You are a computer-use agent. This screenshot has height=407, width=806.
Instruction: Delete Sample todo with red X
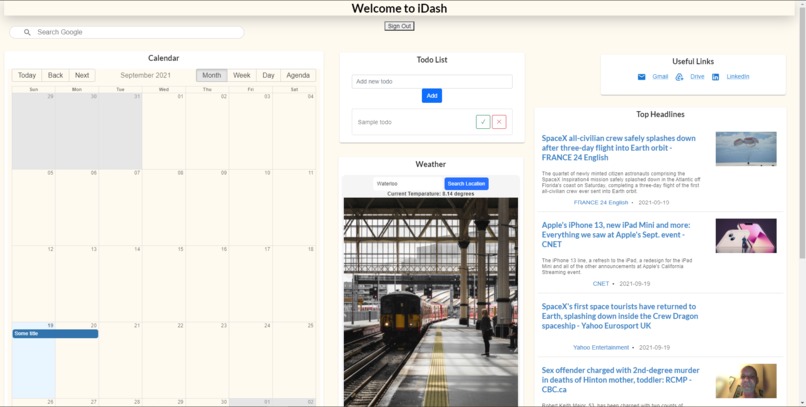point(499,122)
